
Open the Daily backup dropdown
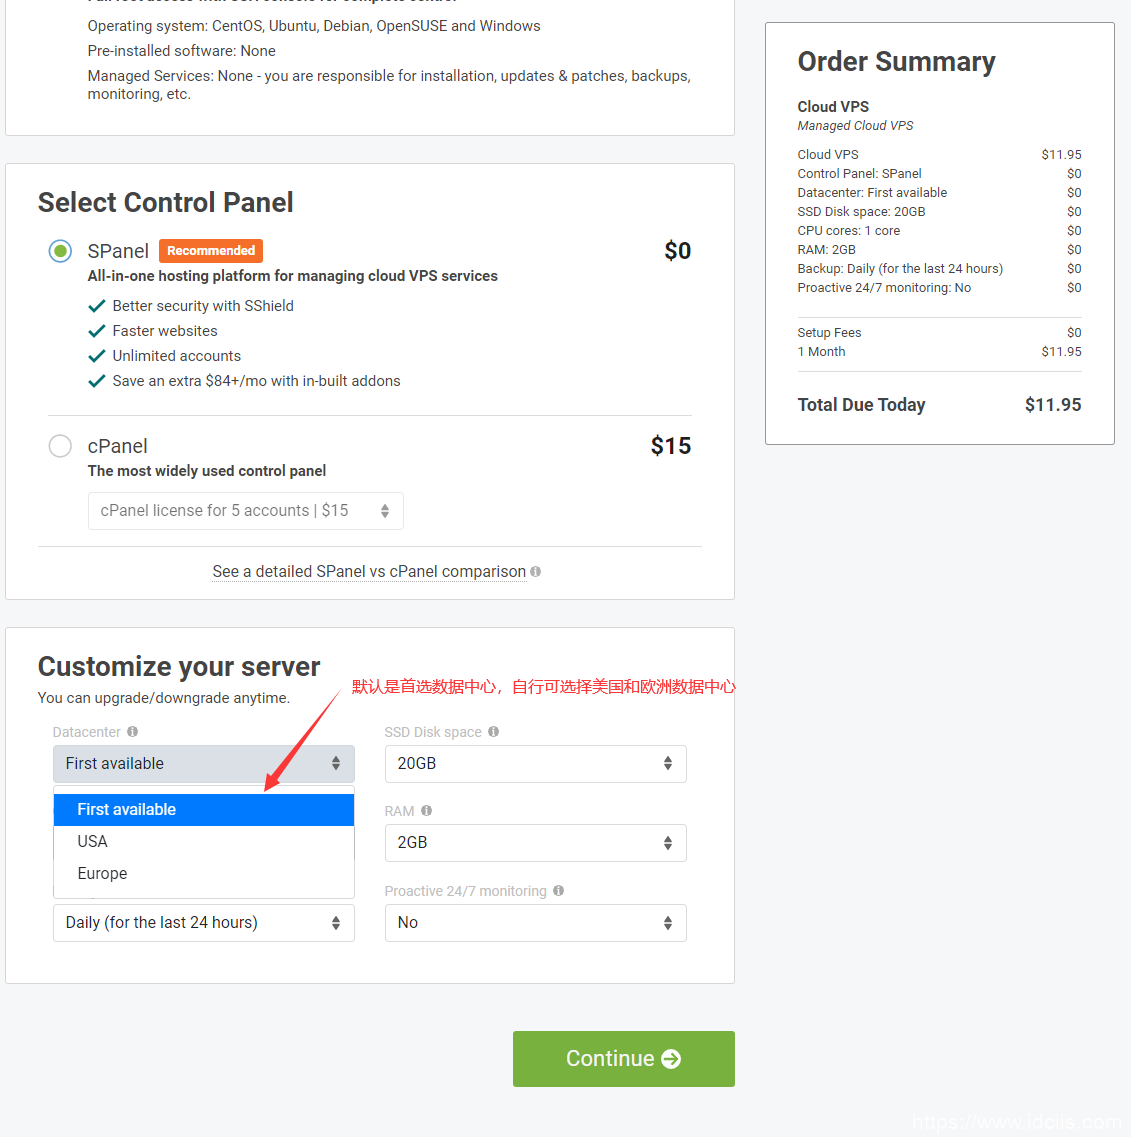coord(203,923)
